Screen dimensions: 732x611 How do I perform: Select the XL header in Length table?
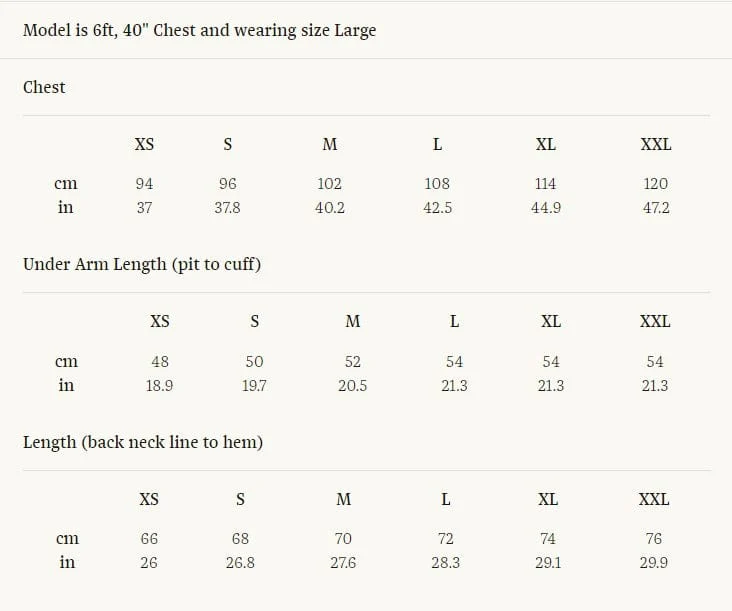pyautogui.click(x=548, y=499)
